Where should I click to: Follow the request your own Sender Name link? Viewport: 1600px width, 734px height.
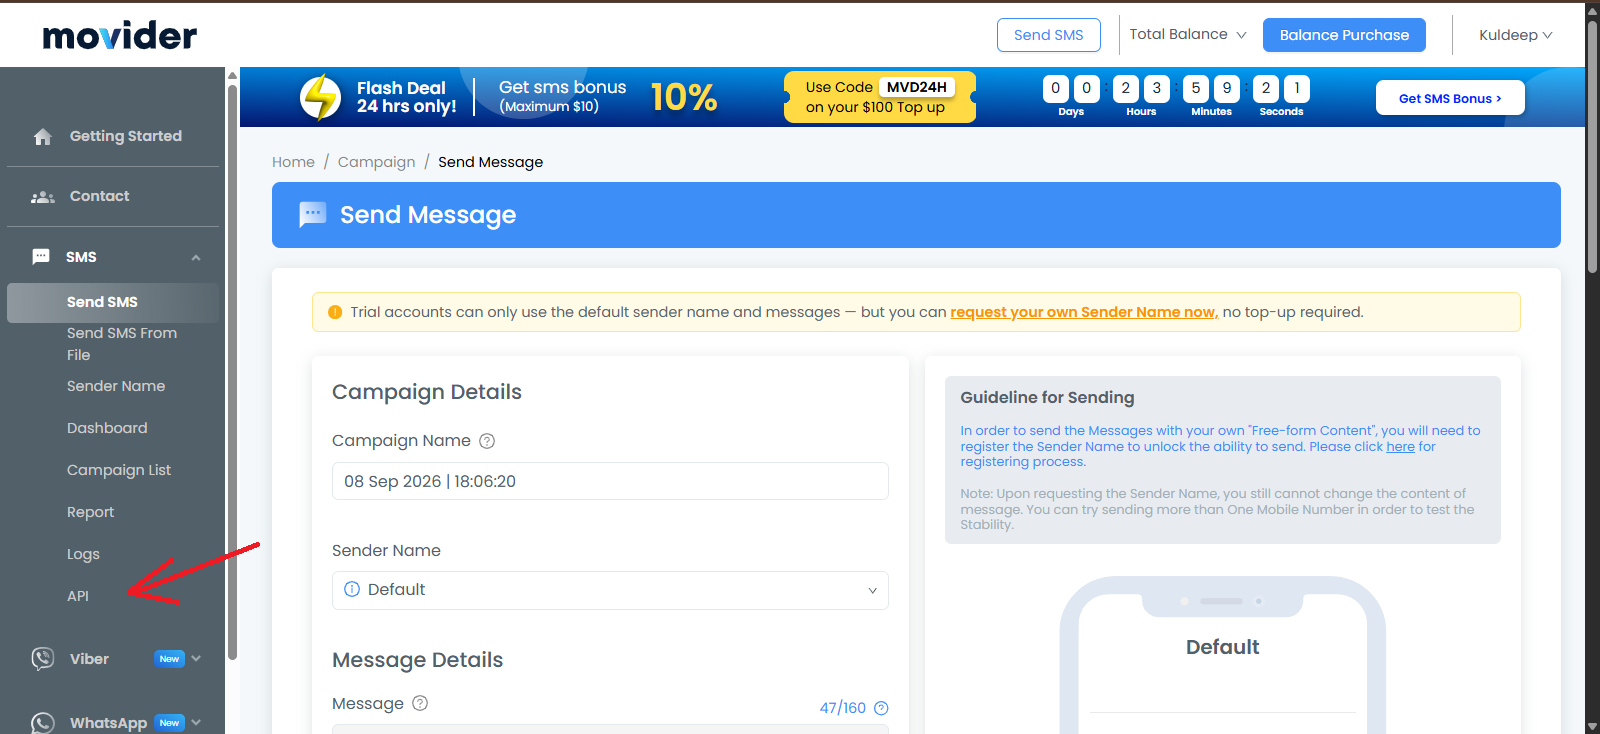pyautogui.click(x=1084, y=312)
